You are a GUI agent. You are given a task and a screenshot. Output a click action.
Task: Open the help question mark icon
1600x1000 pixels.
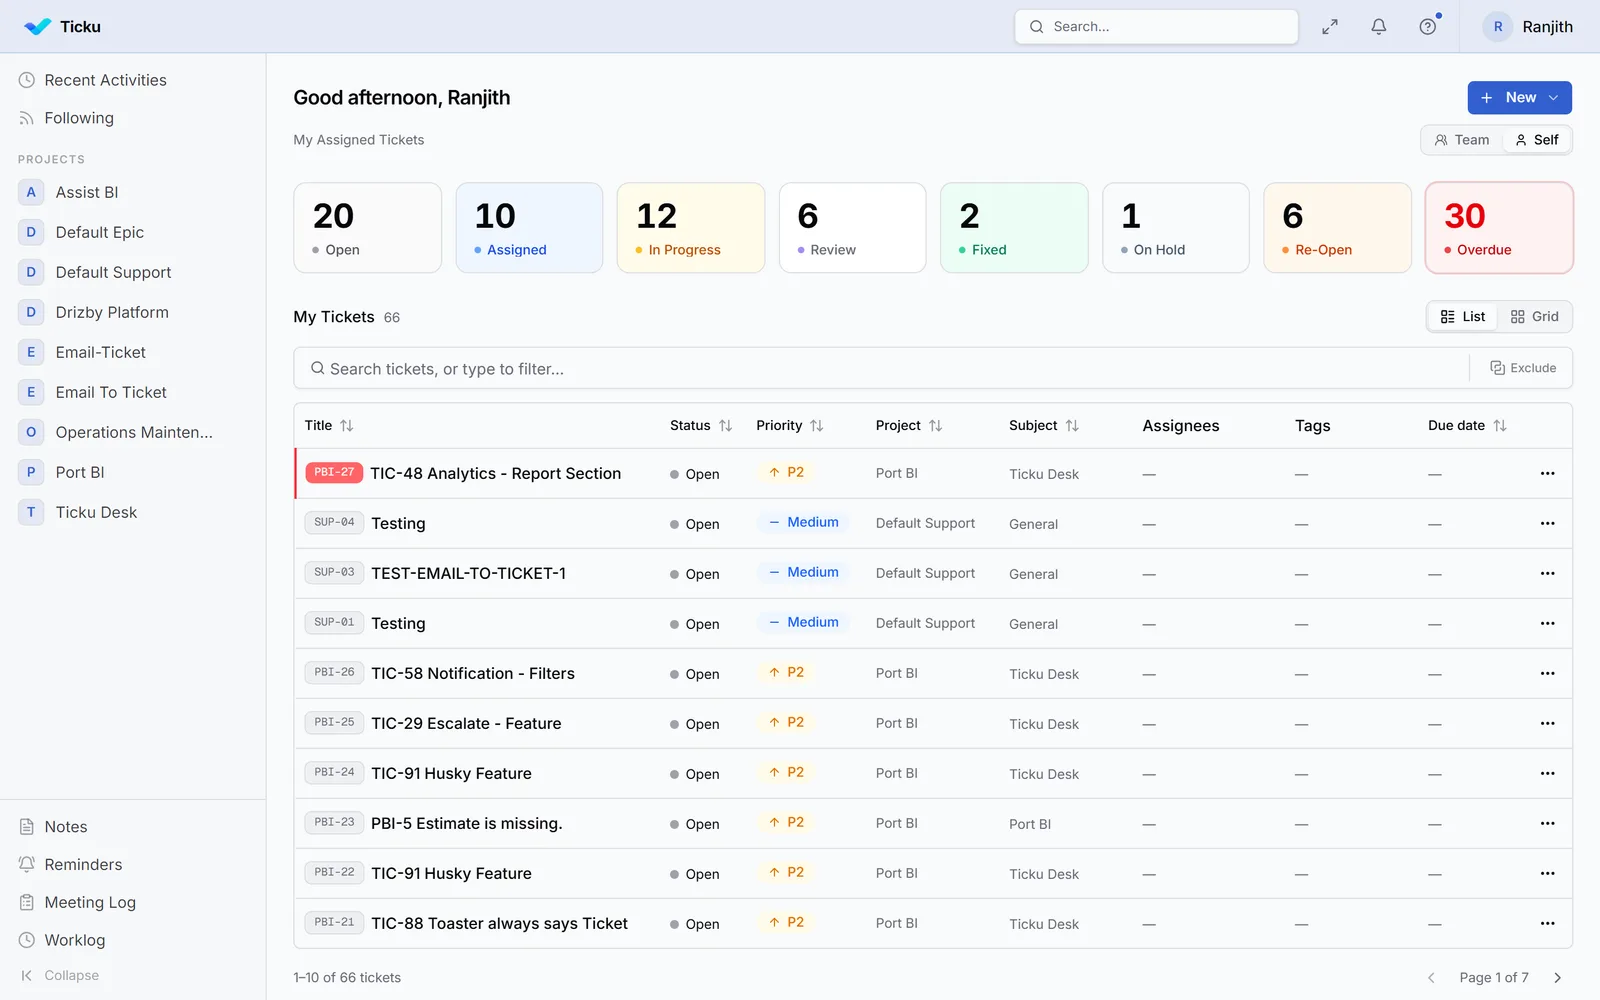pyautogui.click(x=1428, y=27)
